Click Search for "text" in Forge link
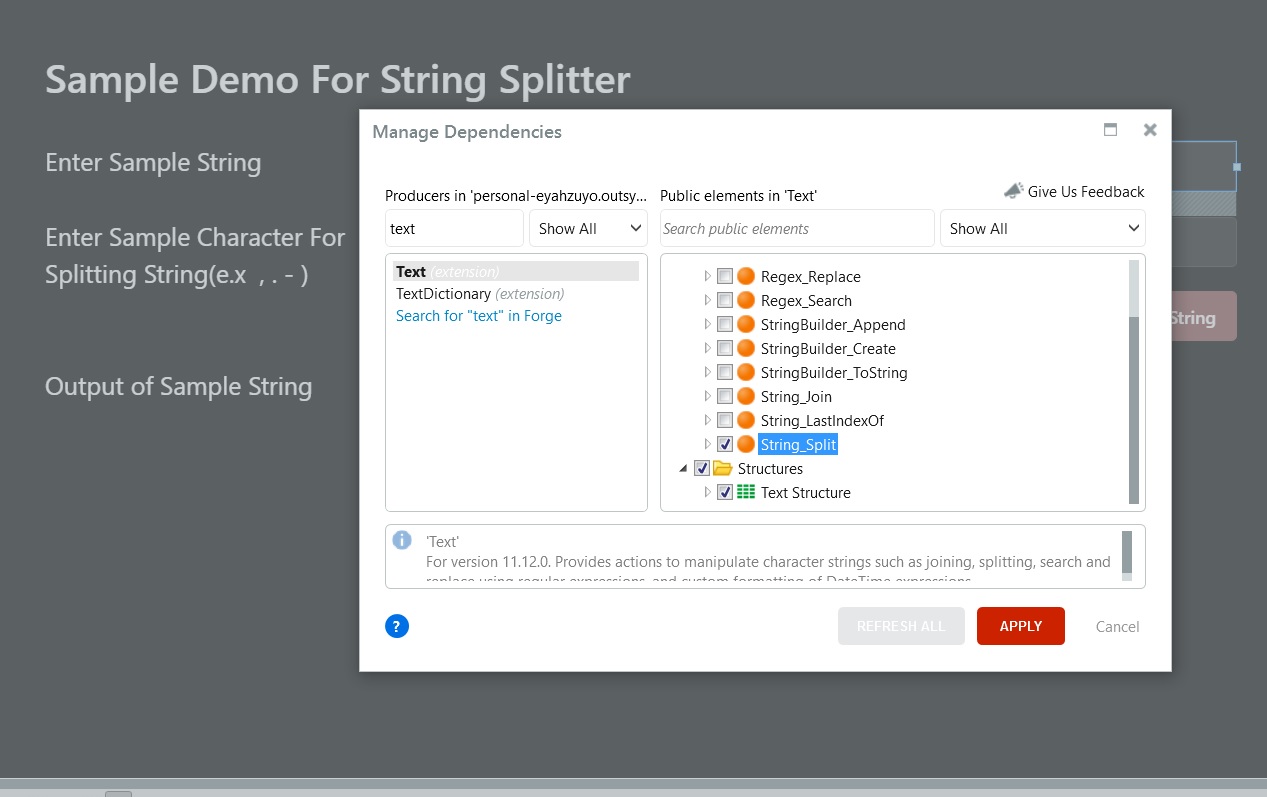The height and width of the screenshot is (797, 1267). click(479, 316)
